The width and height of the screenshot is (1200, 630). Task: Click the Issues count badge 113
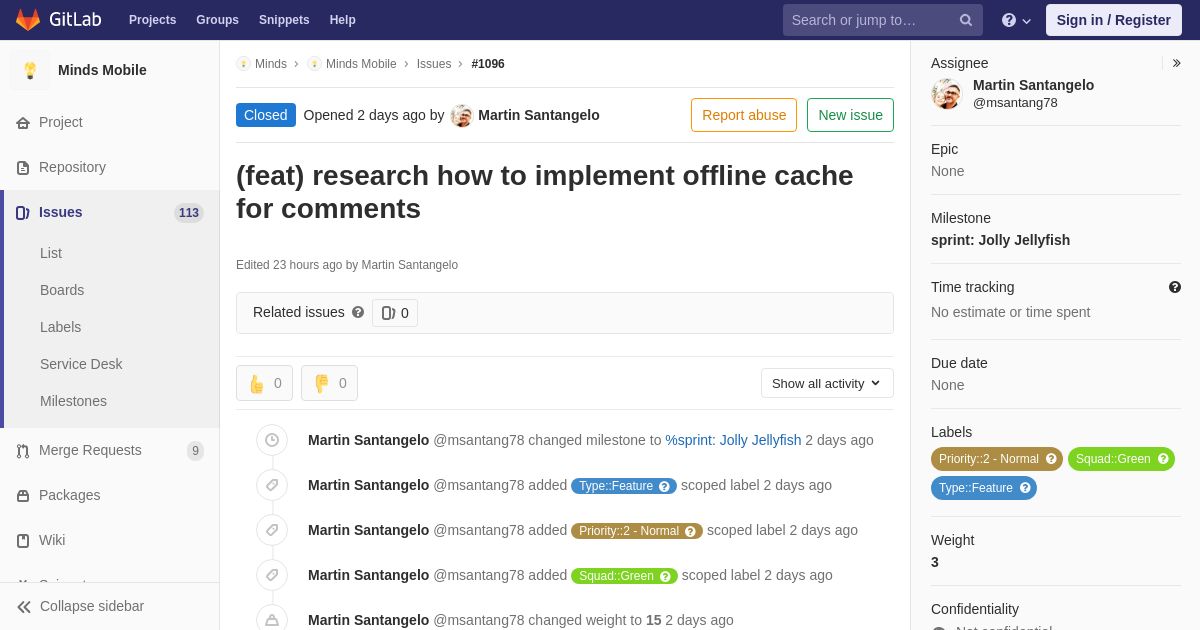pos(189,213)
